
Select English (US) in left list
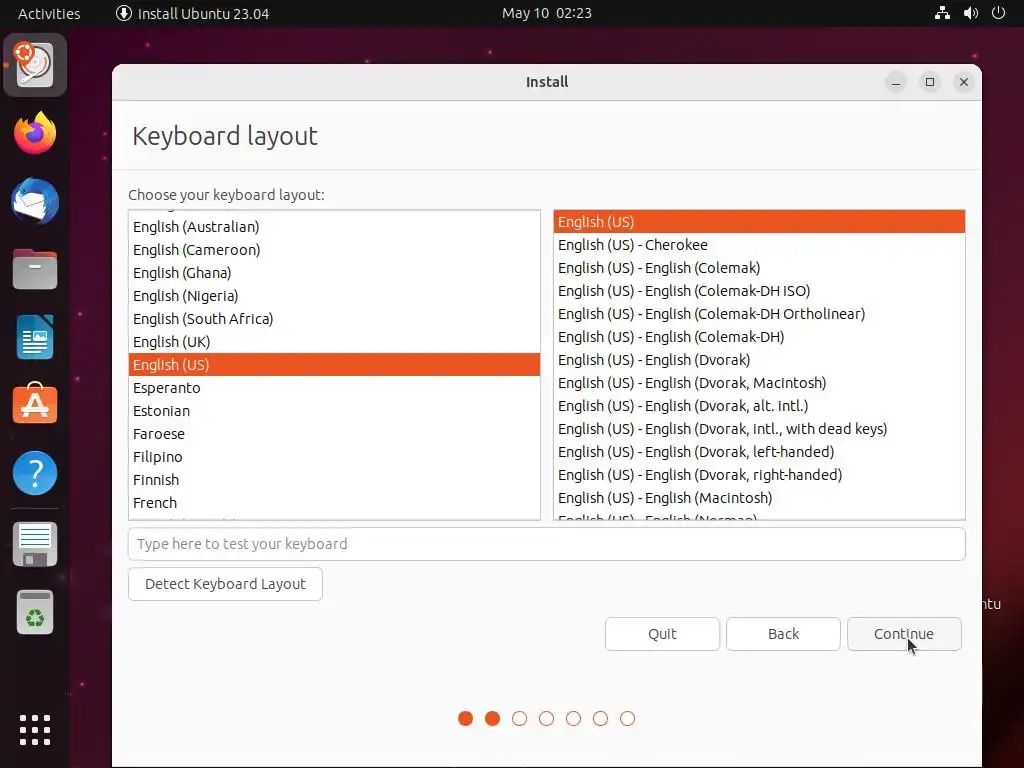(334, 364)
